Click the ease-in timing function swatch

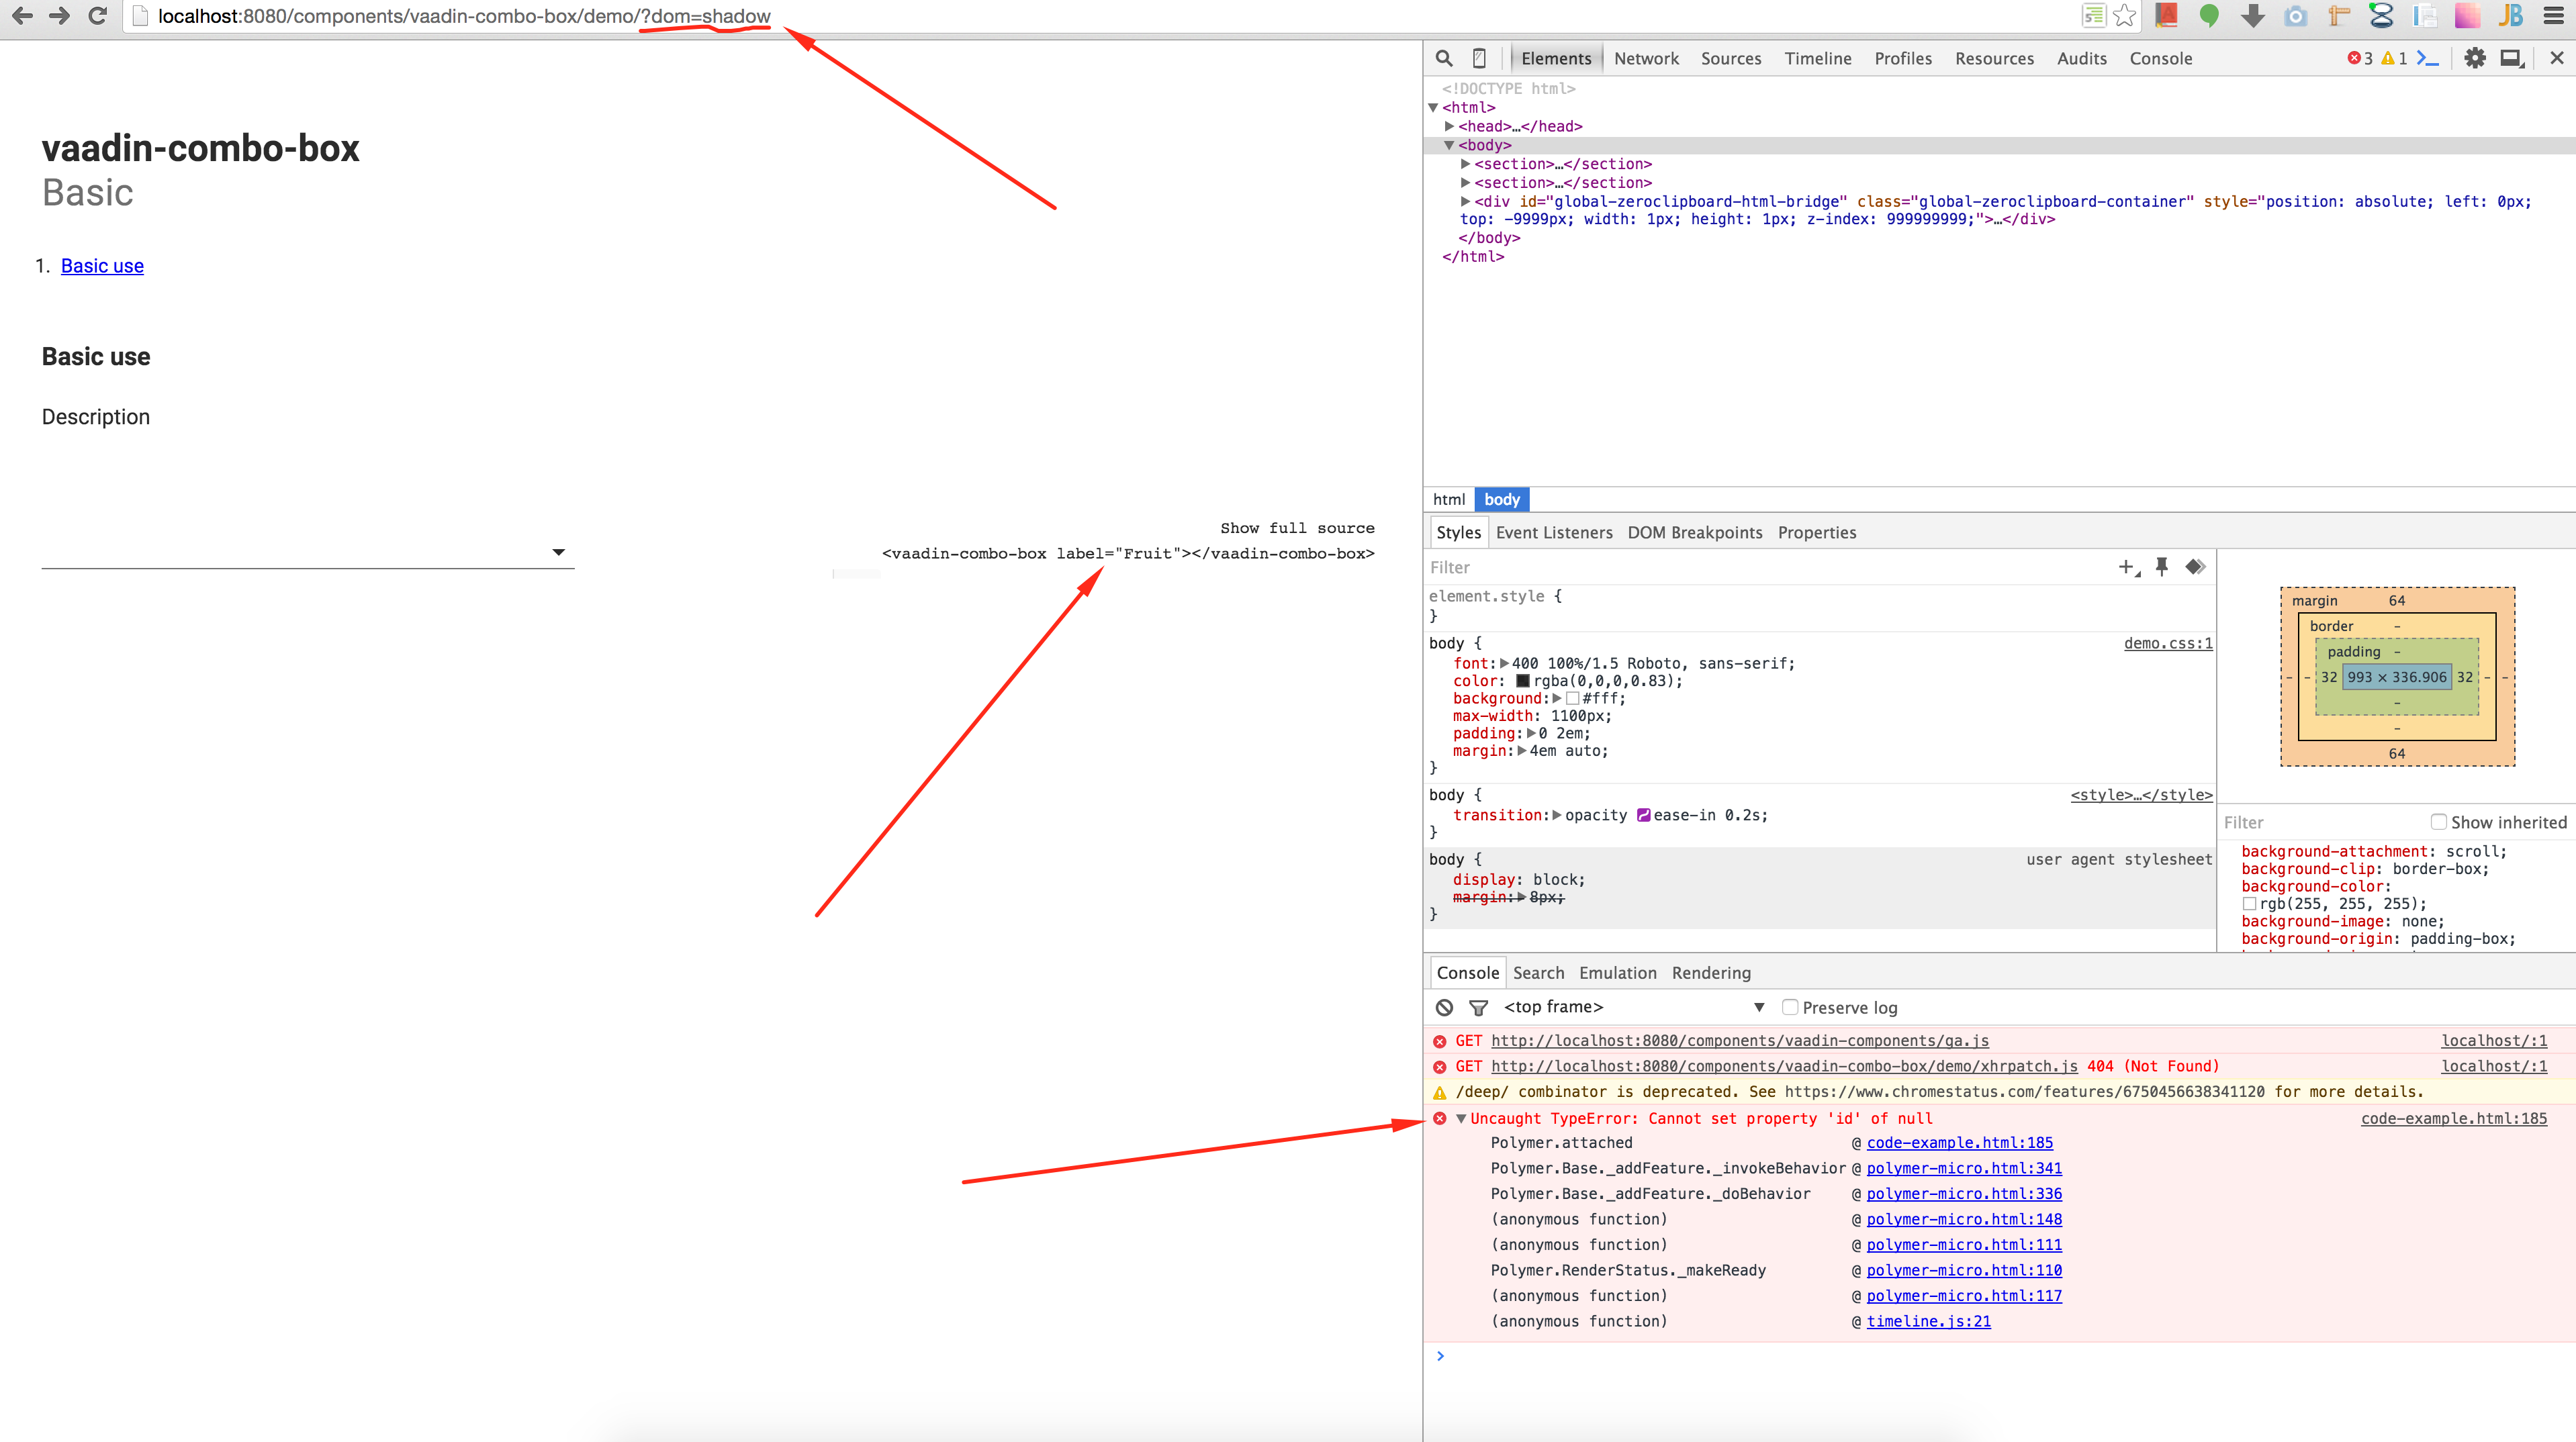point(1643,815)
